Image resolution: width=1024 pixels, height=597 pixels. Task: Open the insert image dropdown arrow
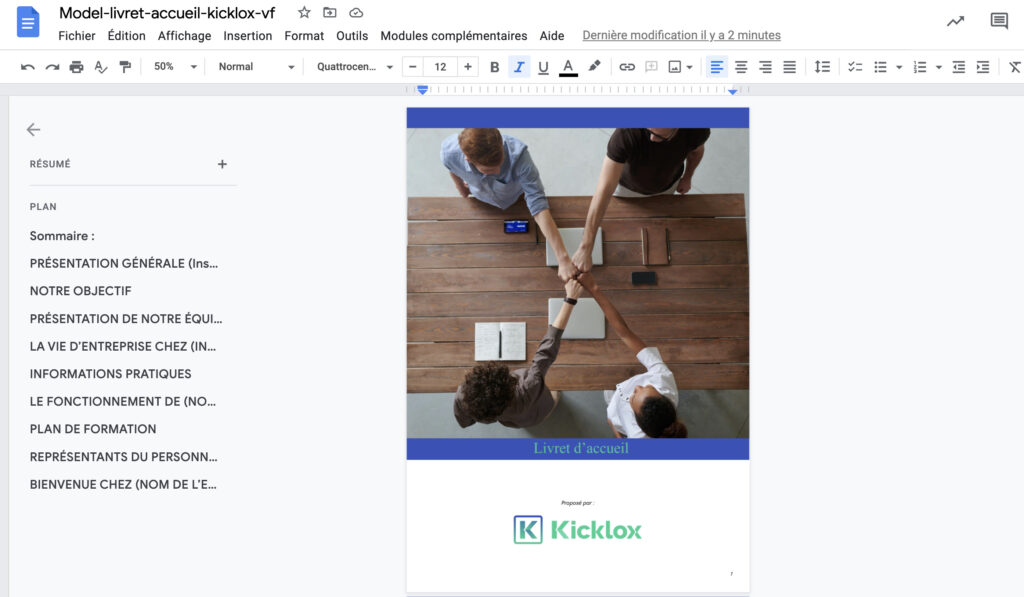coord(689,67)
